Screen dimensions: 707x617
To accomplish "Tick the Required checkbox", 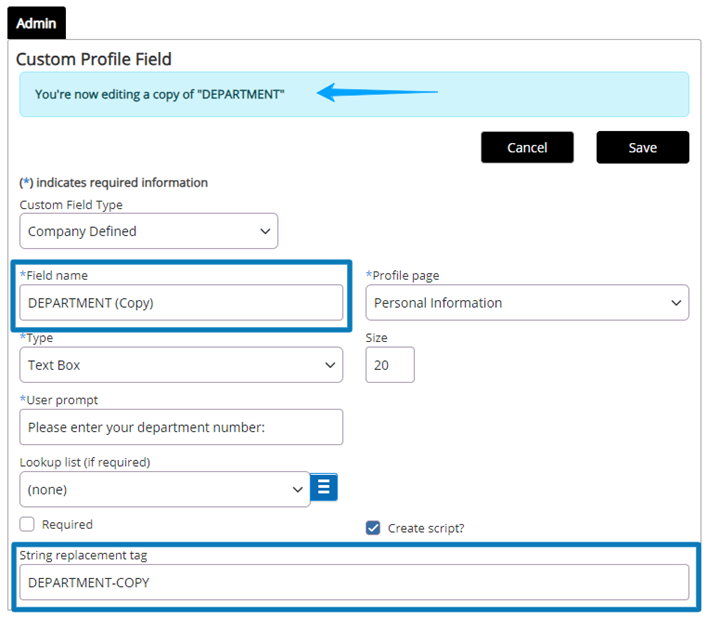I will (x=27, y=524).
